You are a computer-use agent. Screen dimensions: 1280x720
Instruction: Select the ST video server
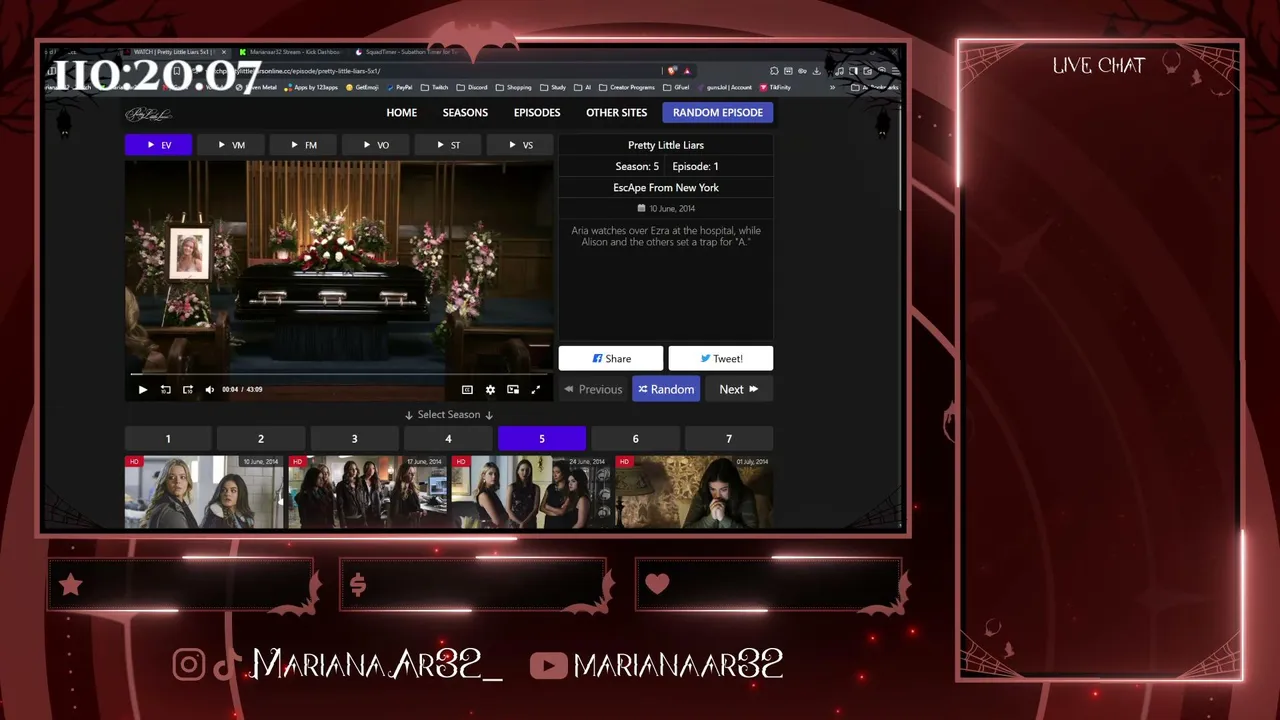[447, 145]
